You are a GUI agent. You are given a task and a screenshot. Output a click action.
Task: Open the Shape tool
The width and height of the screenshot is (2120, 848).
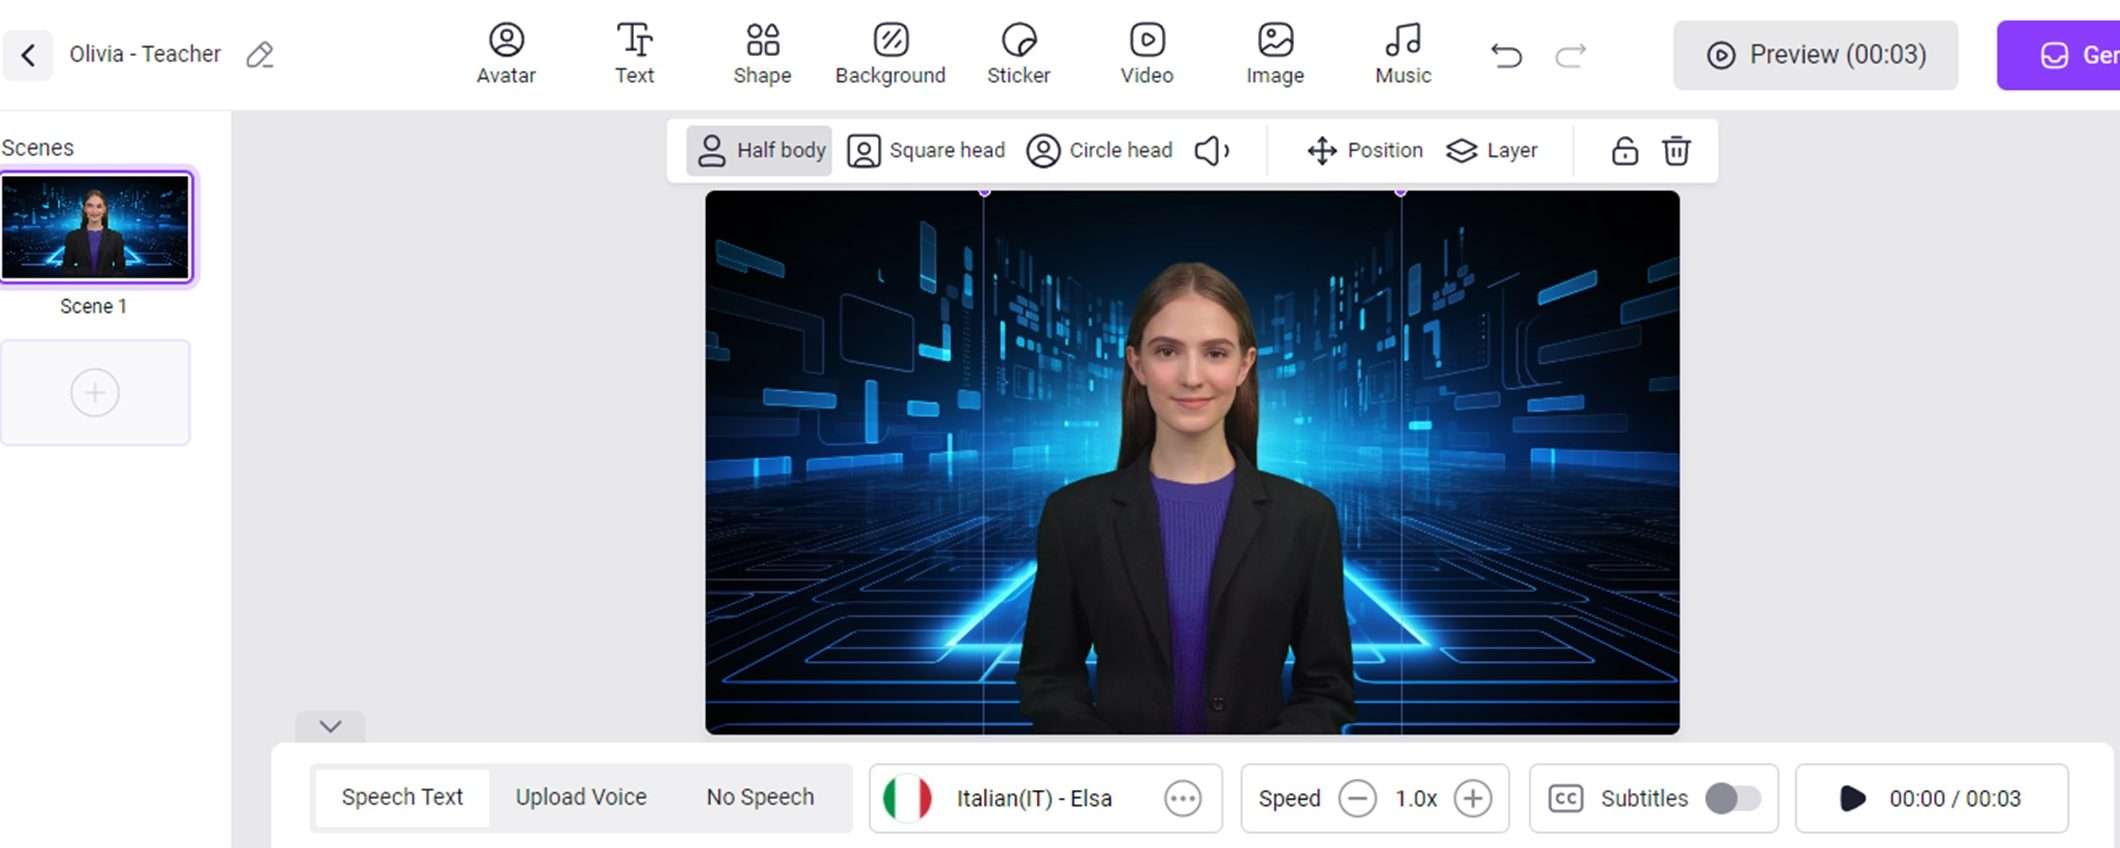(762, 54)
